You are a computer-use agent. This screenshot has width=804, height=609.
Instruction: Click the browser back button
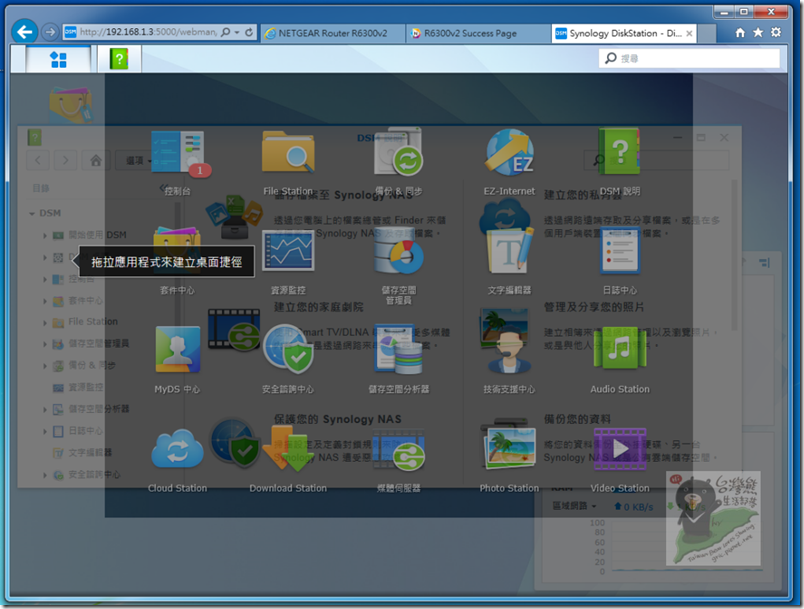pos(25,32)
